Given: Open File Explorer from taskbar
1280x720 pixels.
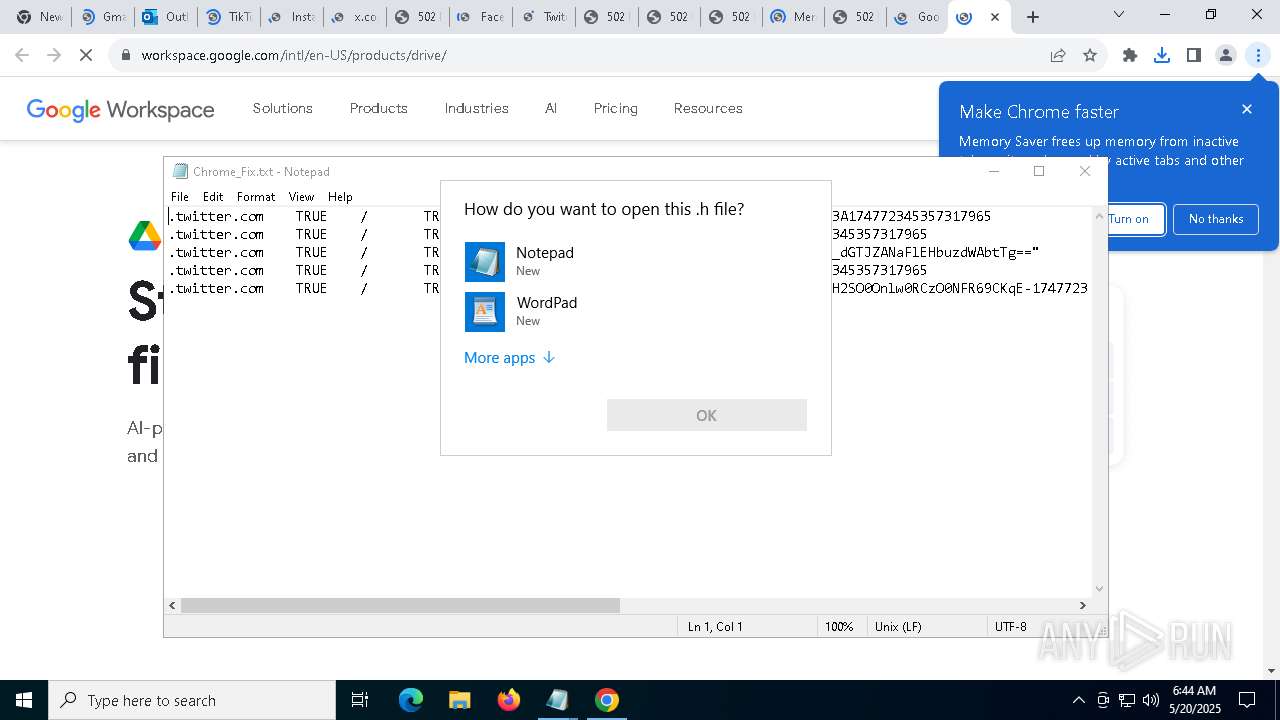Looking at the screenshot, I should pyautogui.click(x=459, y=700).
